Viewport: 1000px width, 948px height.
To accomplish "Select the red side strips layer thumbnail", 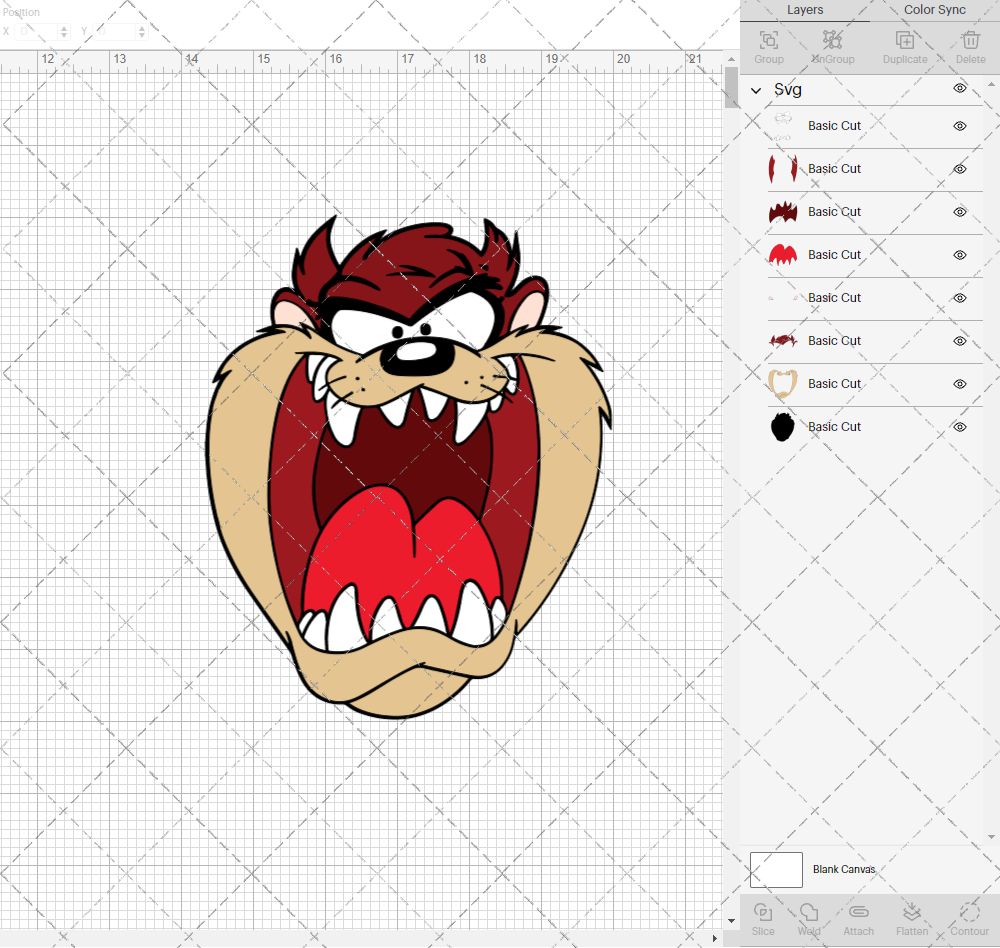I will pyautogui.click(x=783, y=168).
